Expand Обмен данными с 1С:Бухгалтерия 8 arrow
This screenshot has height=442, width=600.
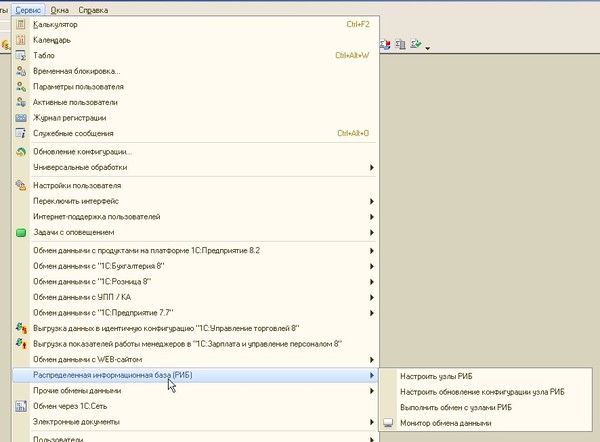point(372,266)
